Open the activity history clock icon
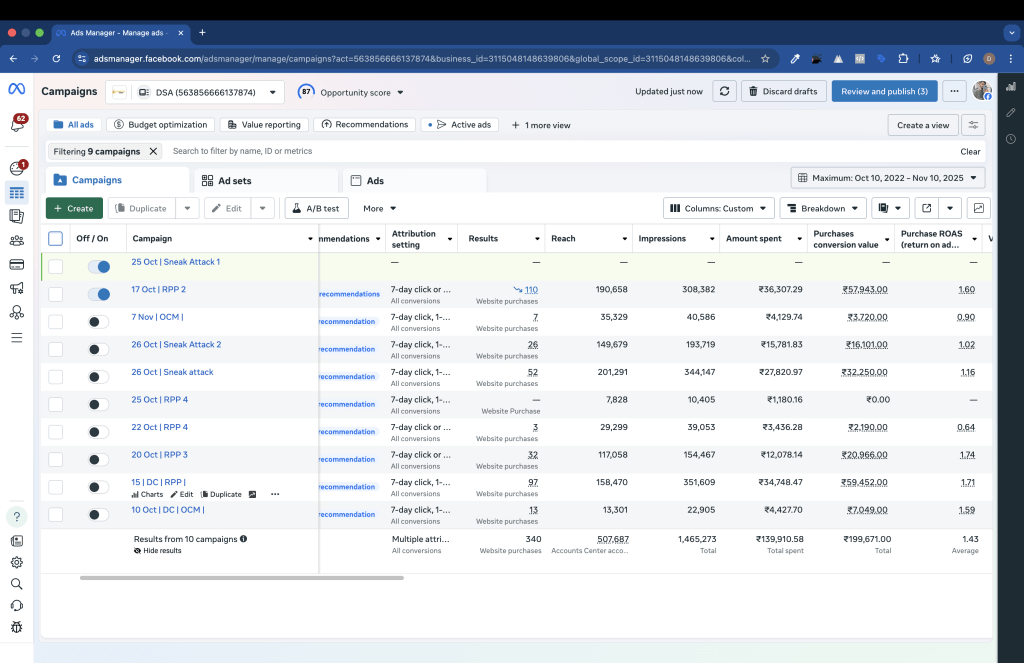1024x663 pixels. click(x=1010, y=139)
